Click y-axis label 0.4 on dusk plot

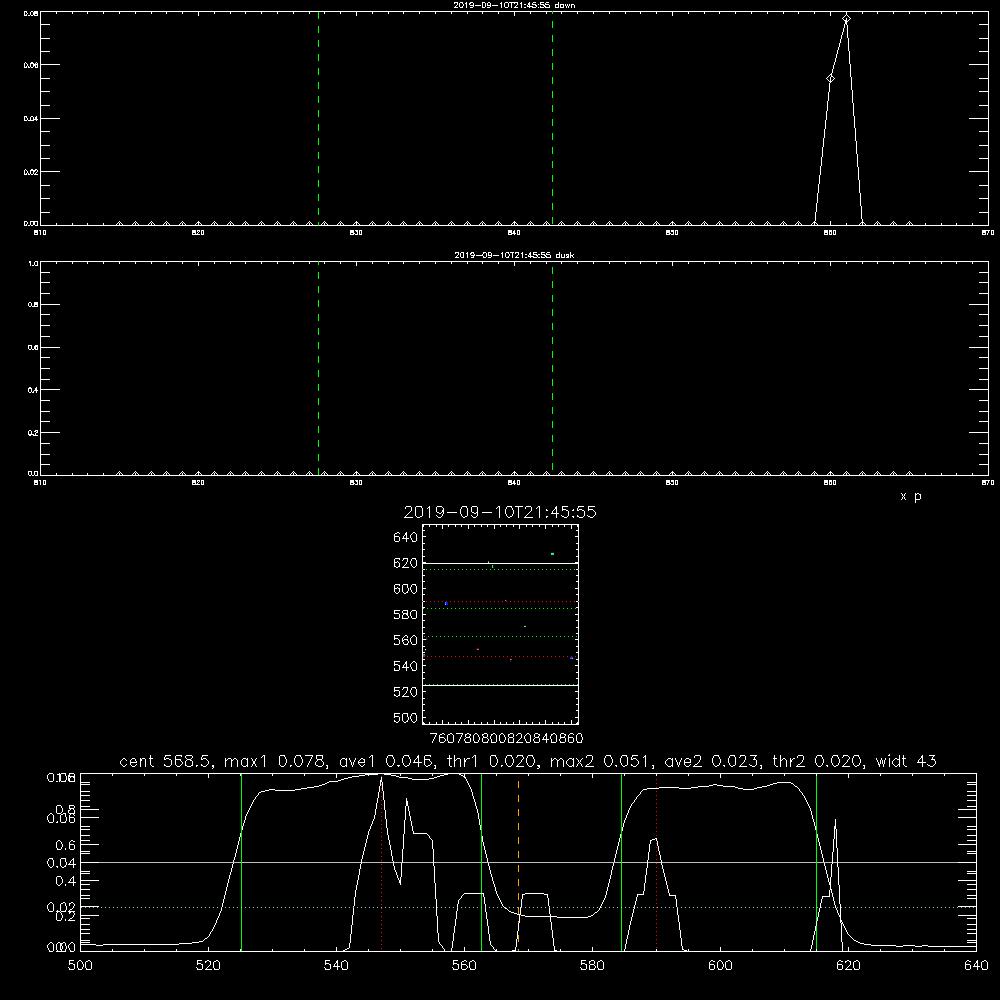[x=34, y=390]
